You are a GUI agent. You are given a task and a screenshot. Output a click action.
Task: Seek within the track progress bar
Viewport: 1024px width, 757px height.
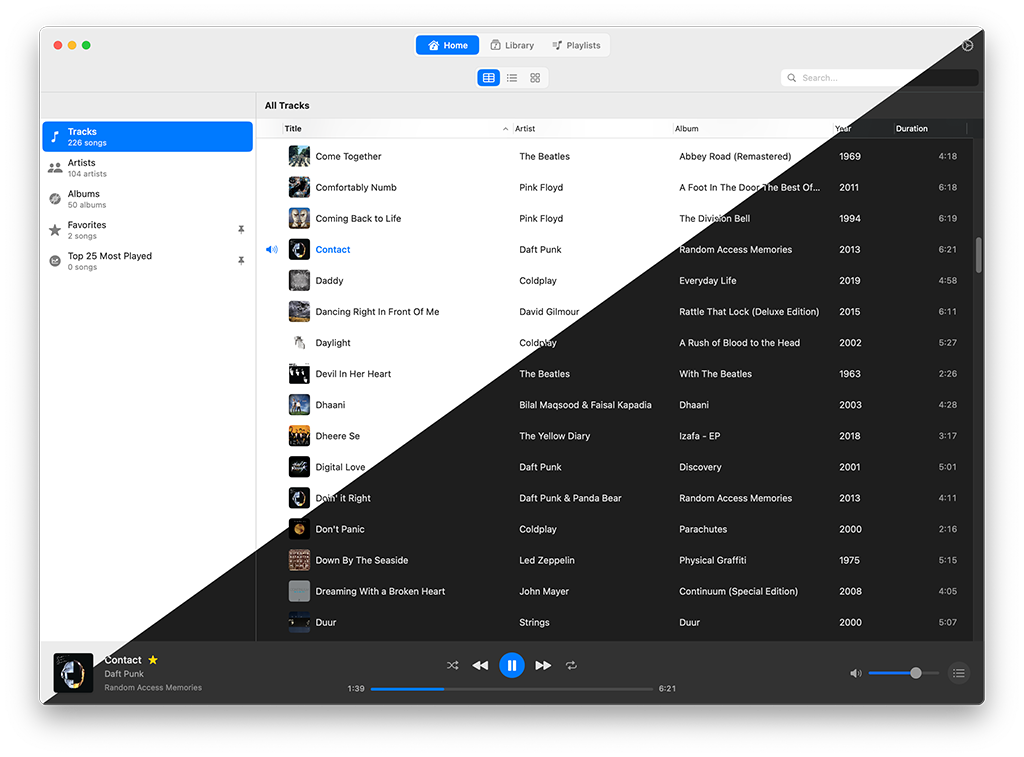tap(512, 688)
